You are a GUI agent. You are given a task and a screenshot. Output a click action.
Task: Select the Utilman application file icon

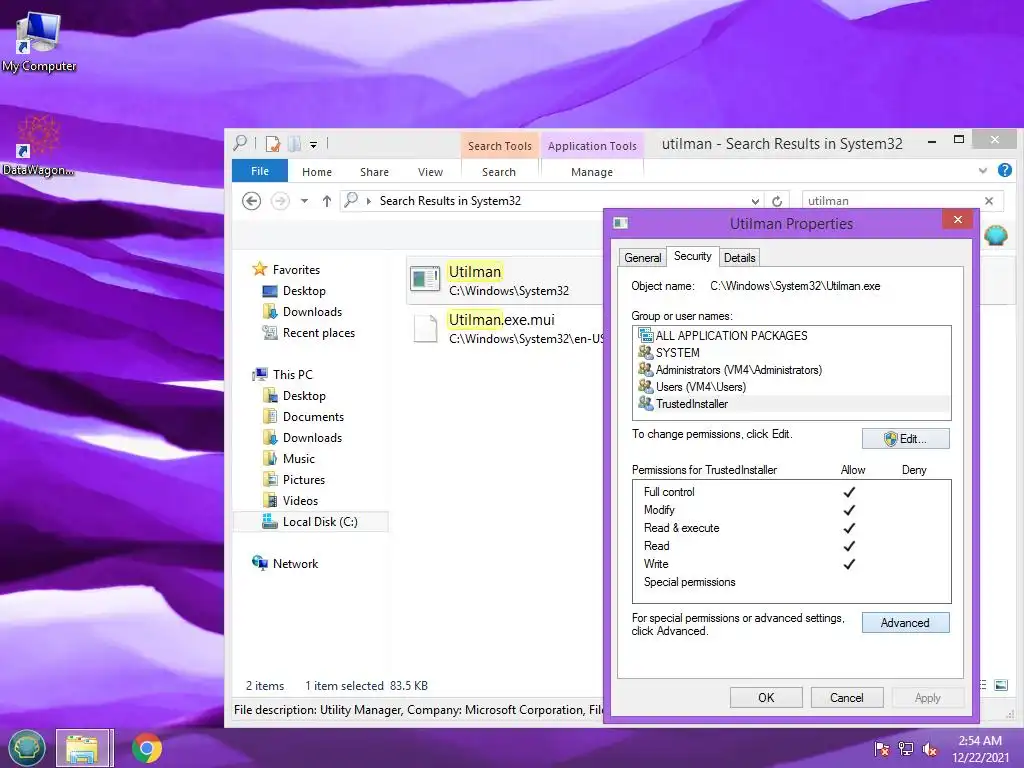coord(424,280)
